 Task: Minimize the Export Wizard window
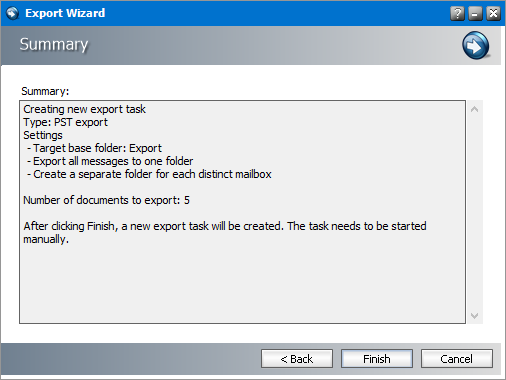475,14
